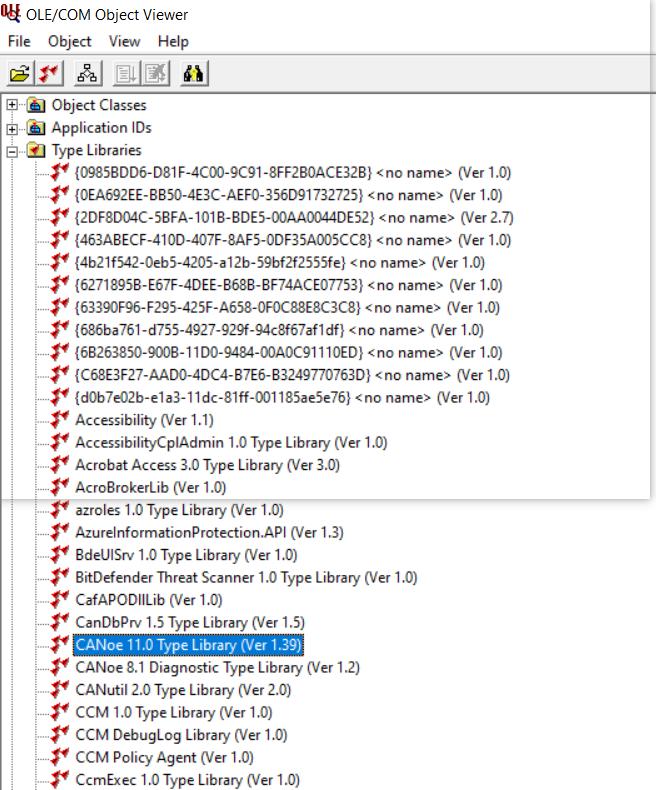Select {0EA692EE-BB50-4E3C-AEF0-356D91732725} entry
The height and width of the screenshot is (790, 656).
[x=289, y=195]
